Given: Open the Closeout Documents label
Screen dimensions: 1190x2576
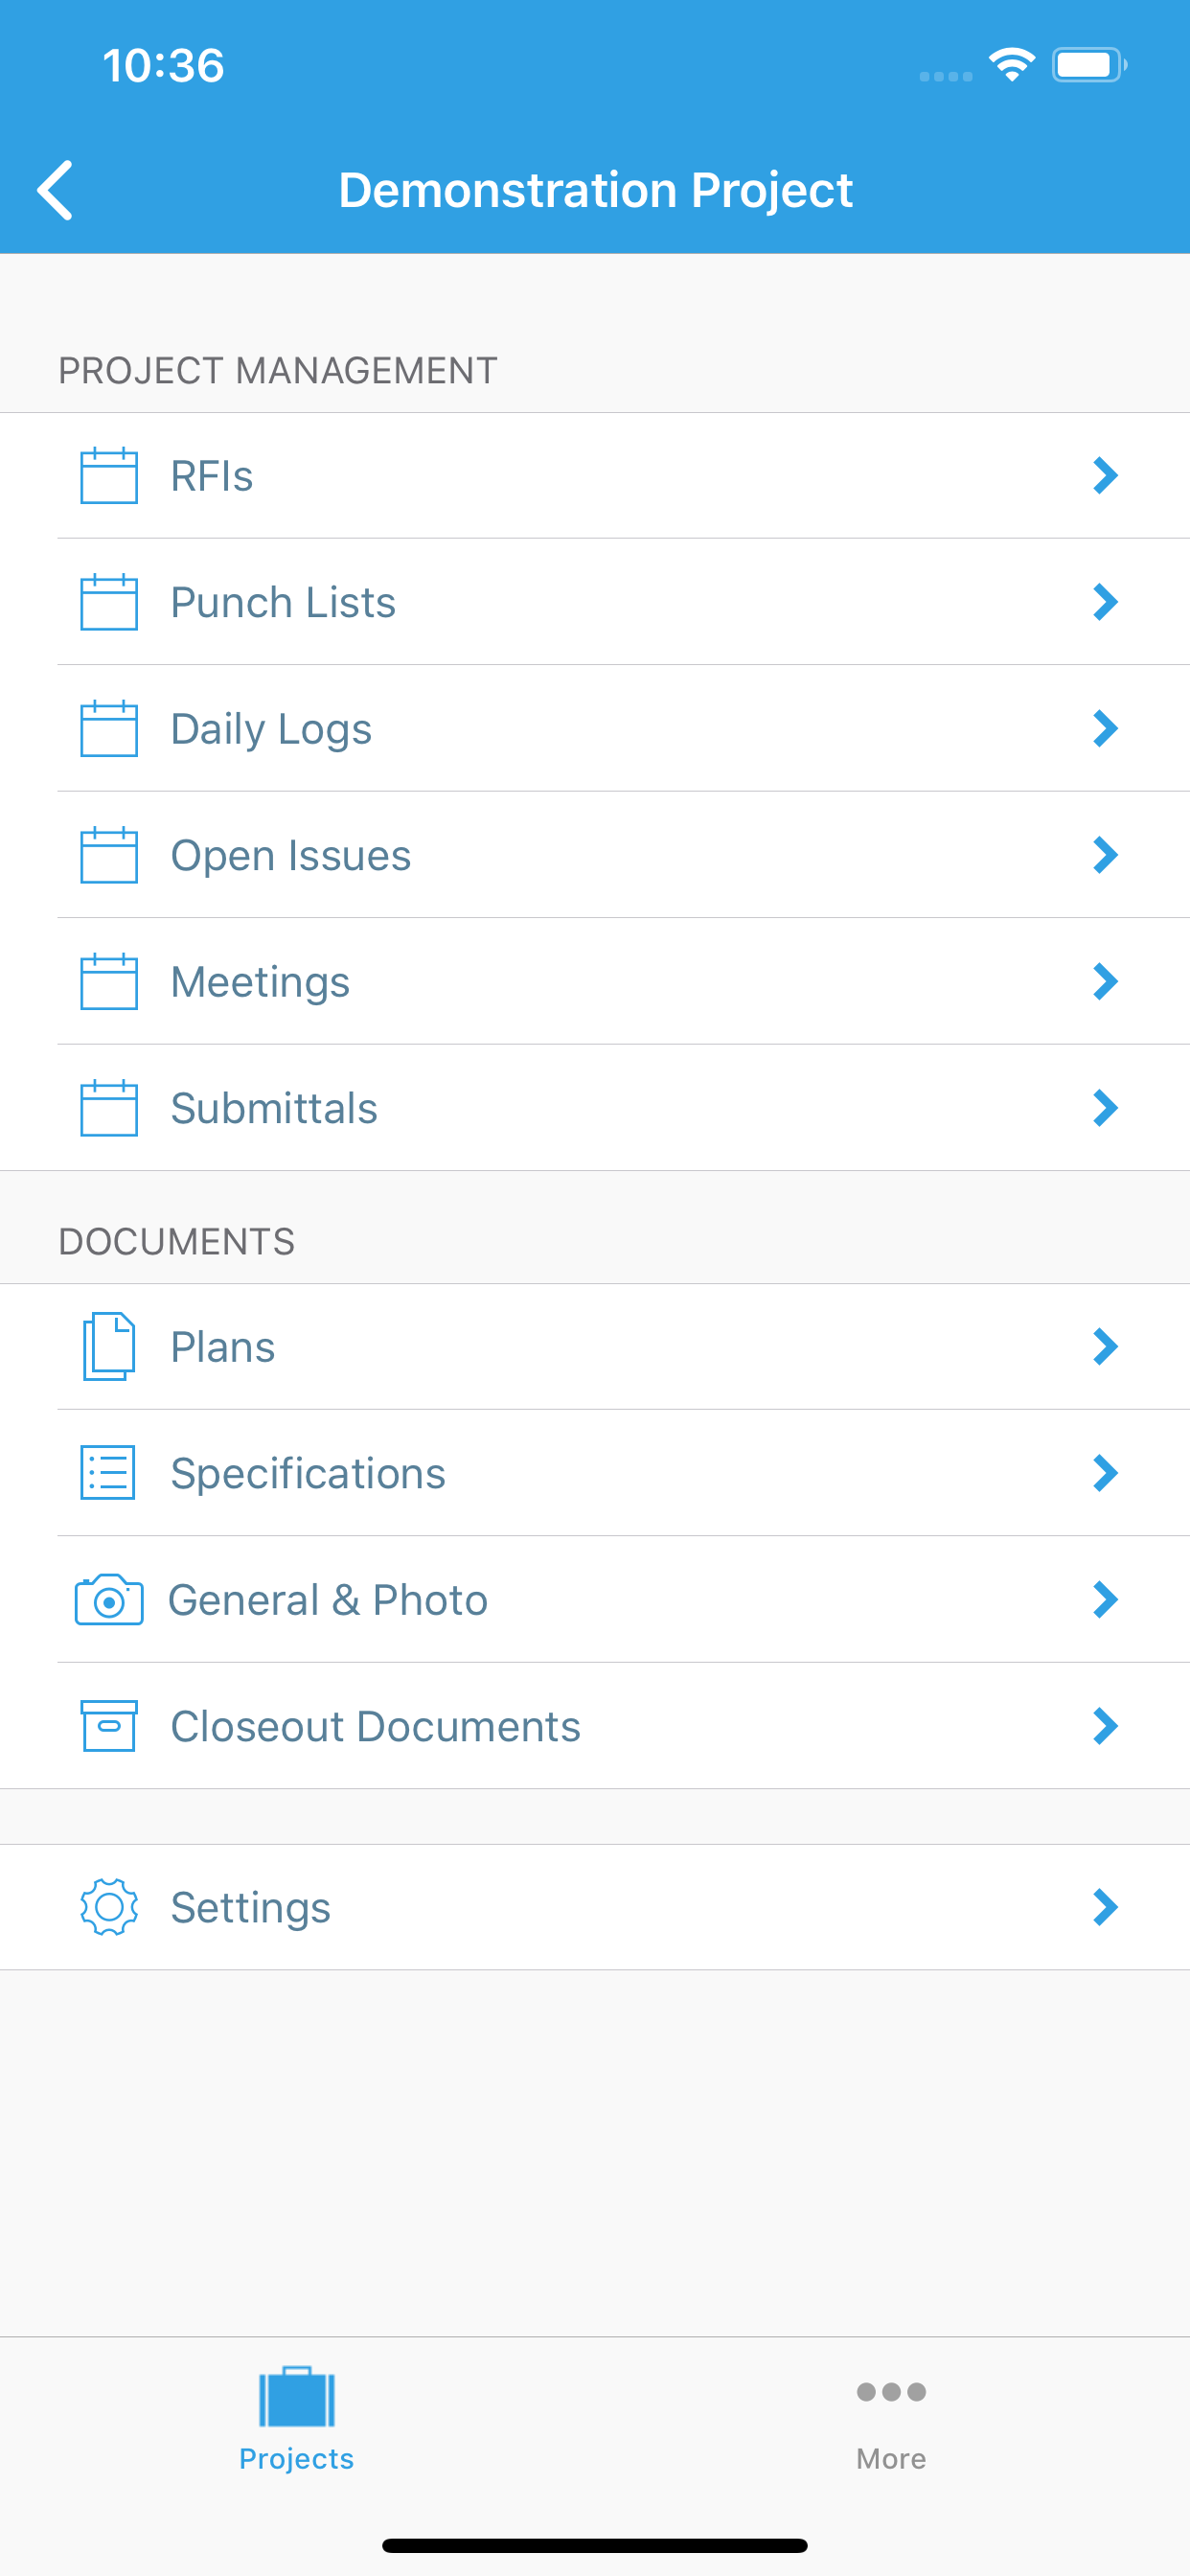Looking at the screenshot, I should click(x=376, y=1727).
